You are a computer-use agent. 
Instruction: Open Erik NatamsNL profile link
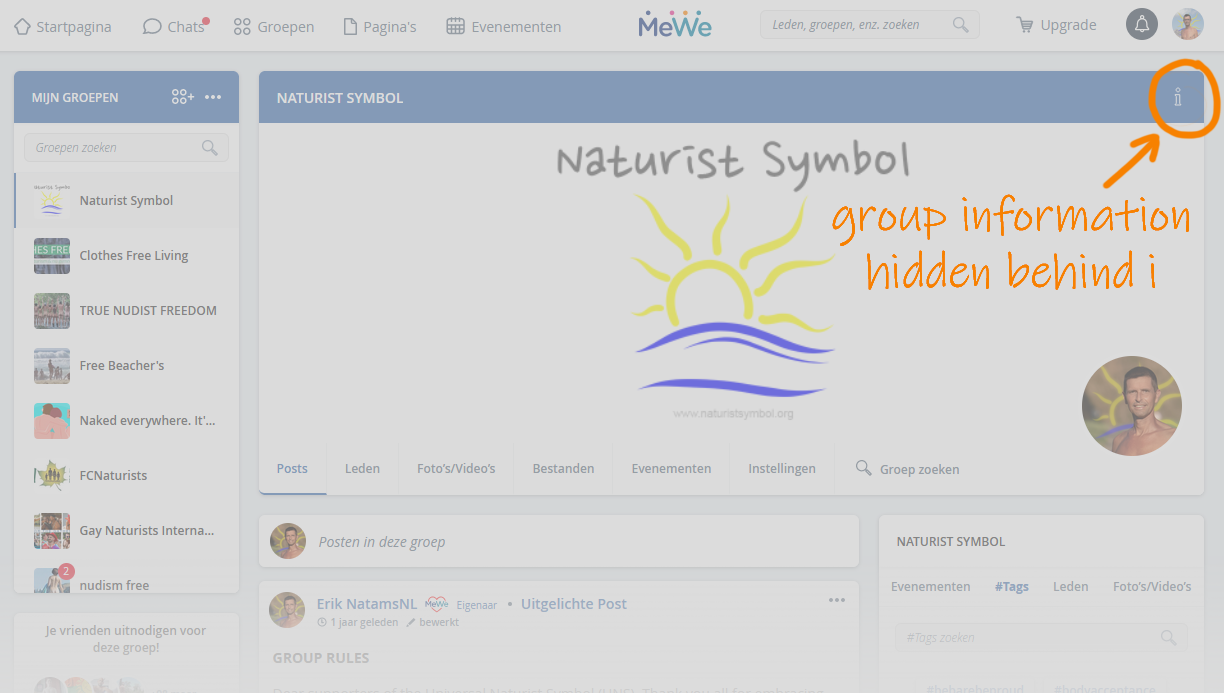point(367,604)
